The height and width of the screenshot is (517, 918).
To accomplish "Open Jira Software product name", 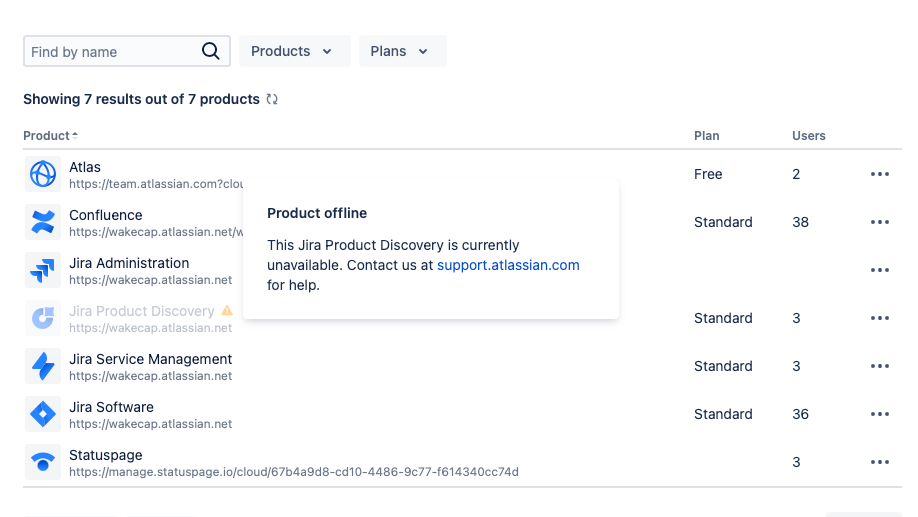I will click(x=111, y=407).
